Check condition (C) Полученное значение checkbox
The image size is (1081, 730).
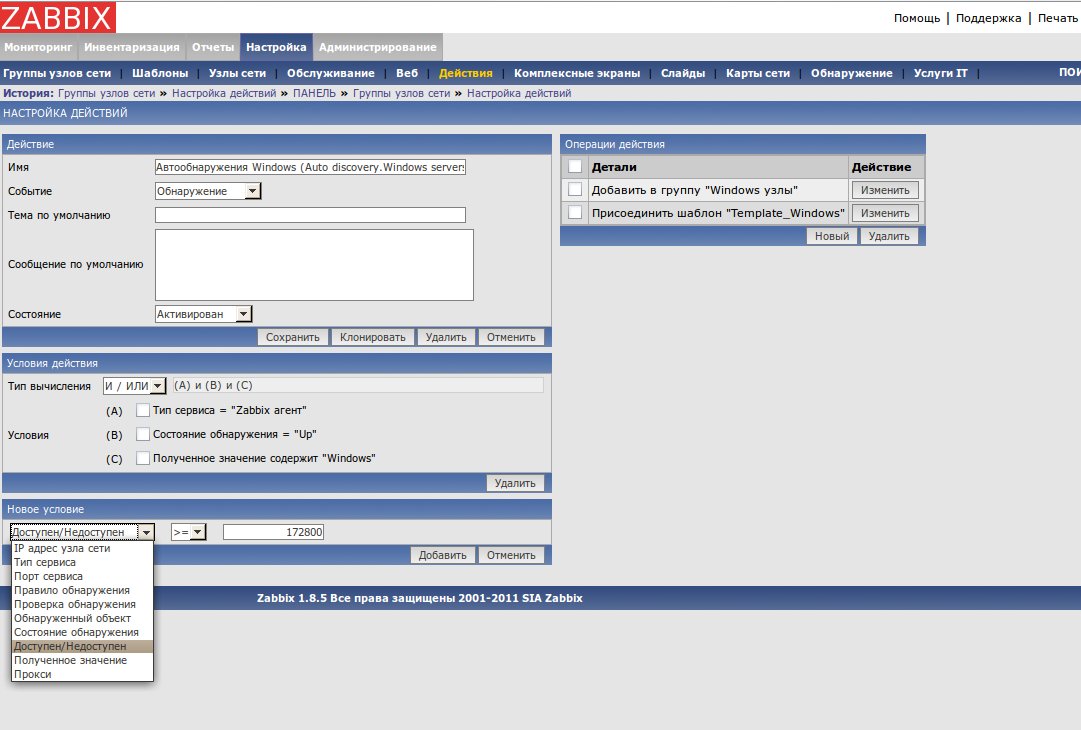pyautogui.click(x=143, y=458)
